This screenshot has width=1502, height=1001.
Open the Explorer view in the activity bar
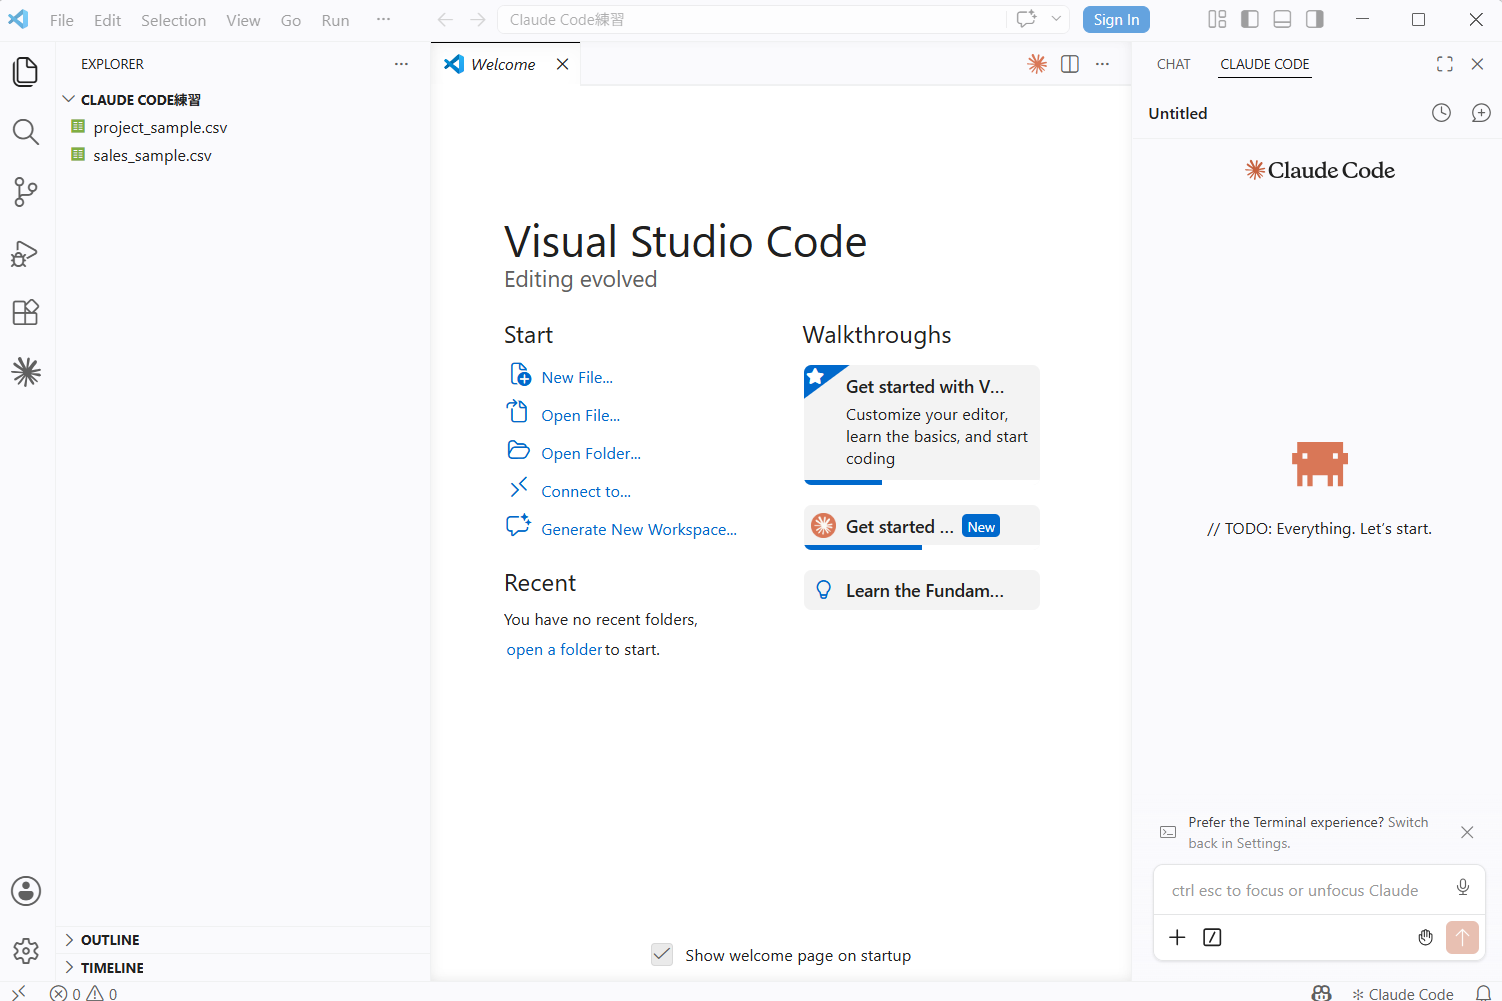(26, 72)
